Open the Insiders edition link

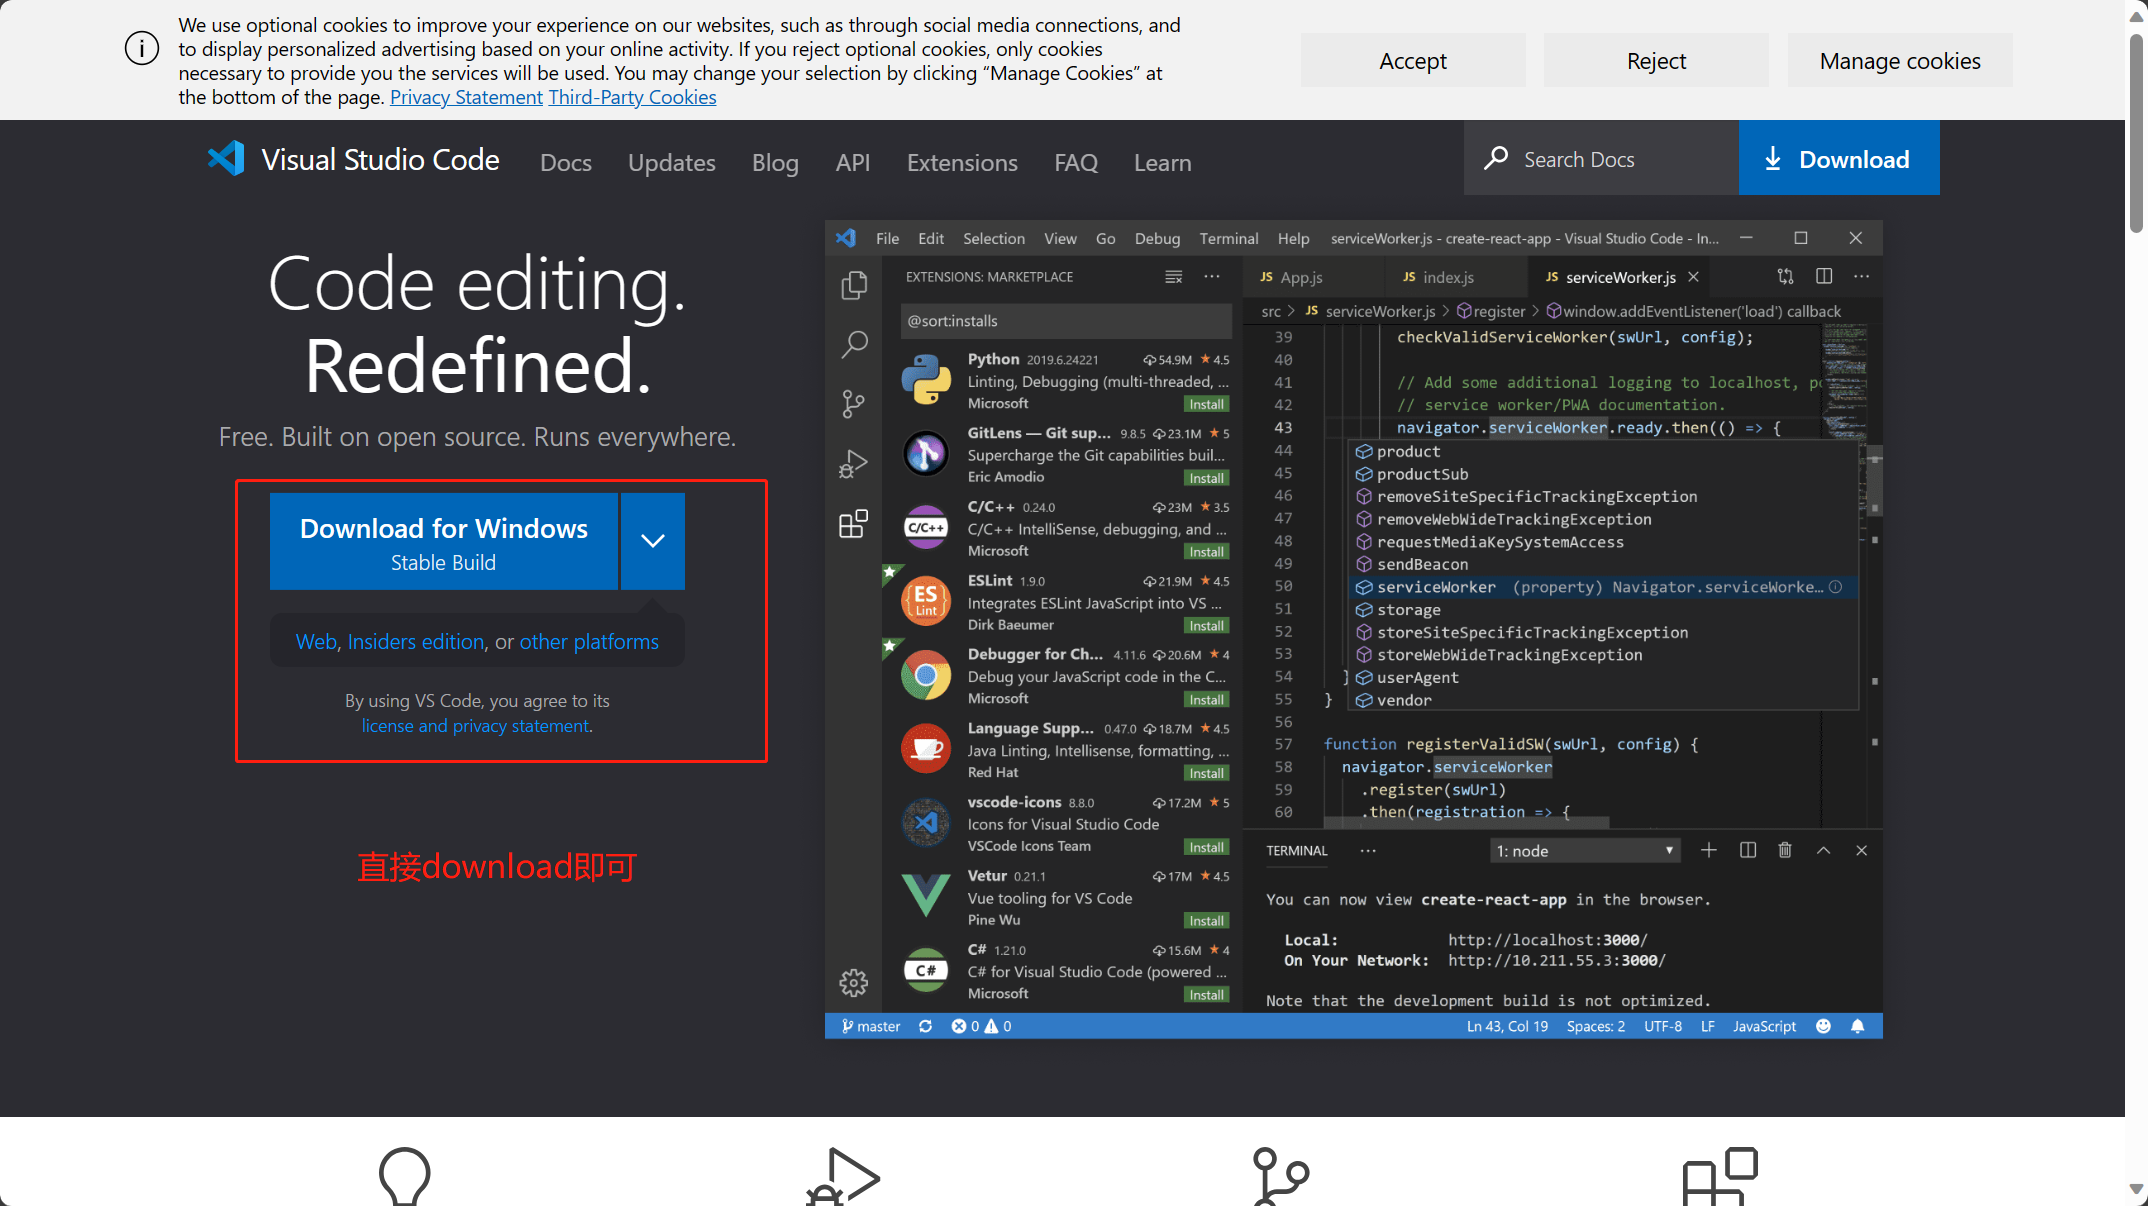click(416, 641)
